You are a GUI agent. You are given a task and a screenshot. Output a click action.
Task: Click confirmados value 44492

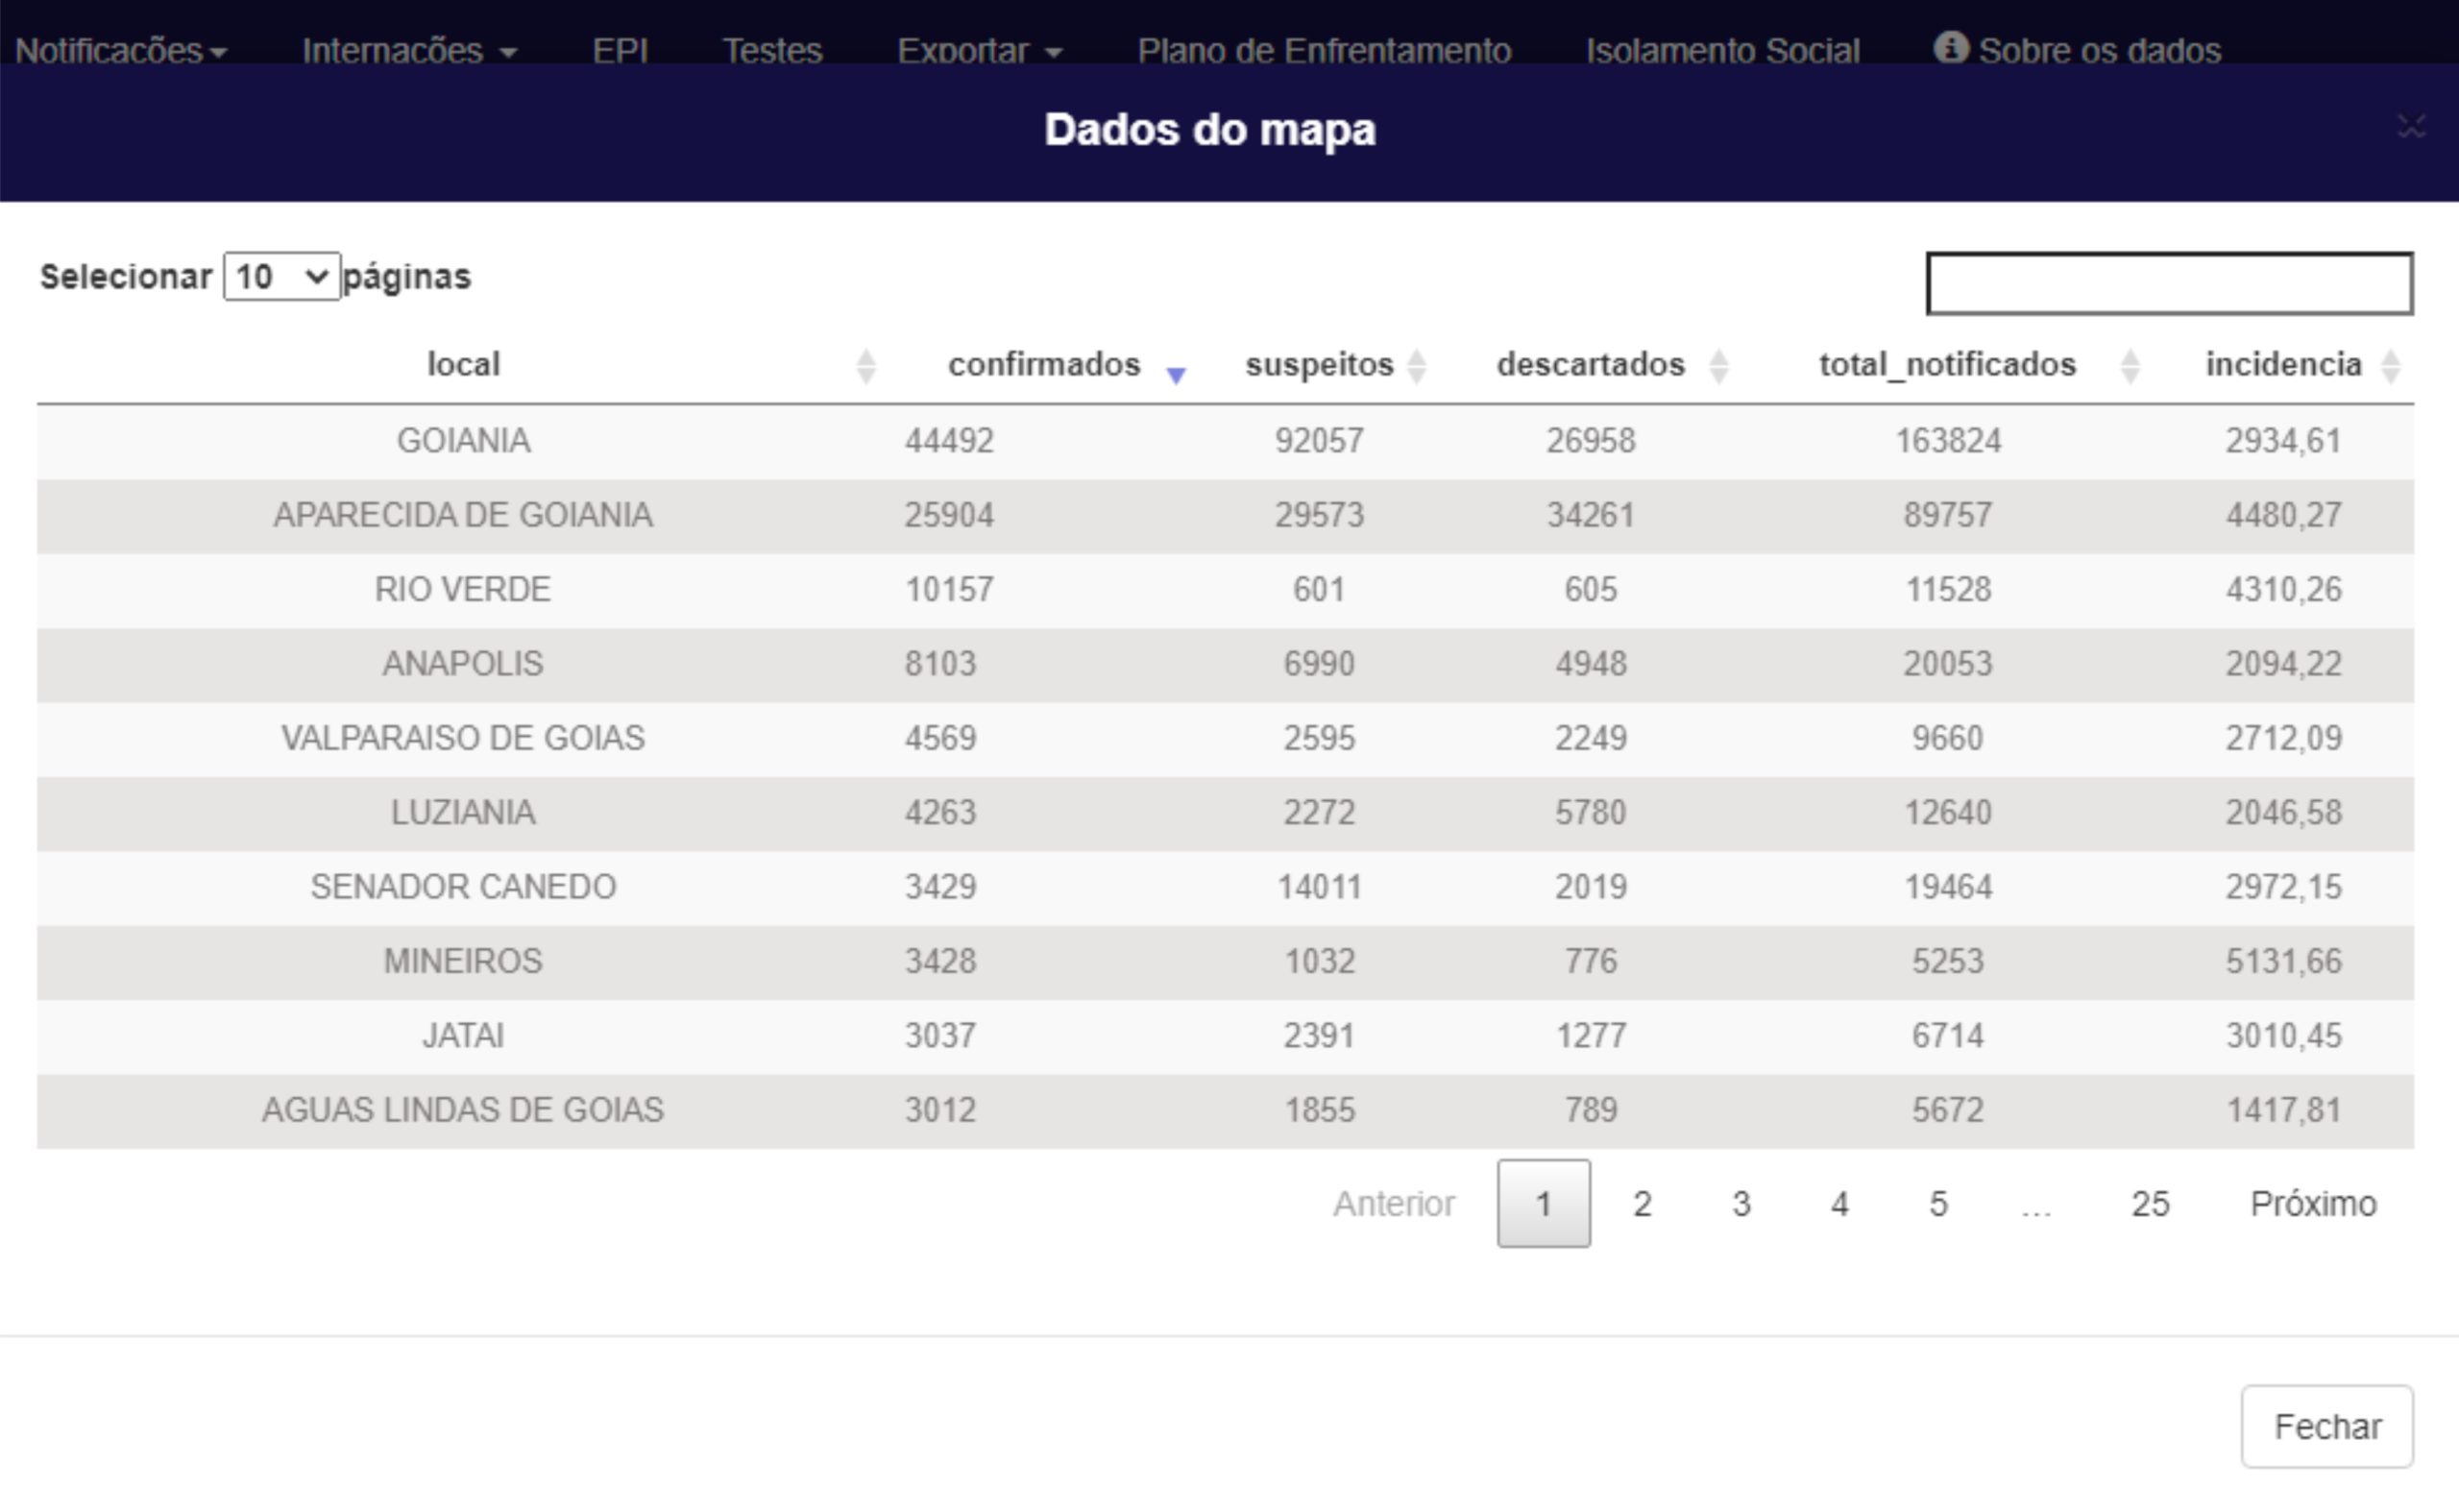click(x=949, y=441)
